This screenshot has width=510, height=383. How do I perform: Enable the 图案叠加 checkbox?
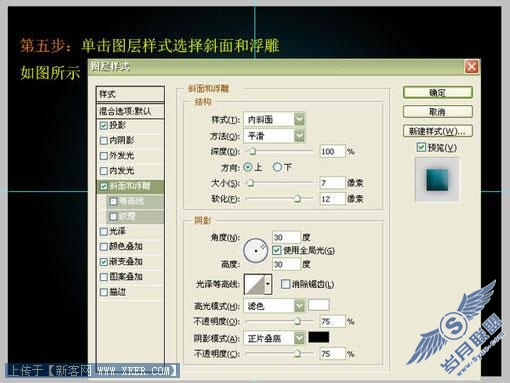tap(104, 277)
